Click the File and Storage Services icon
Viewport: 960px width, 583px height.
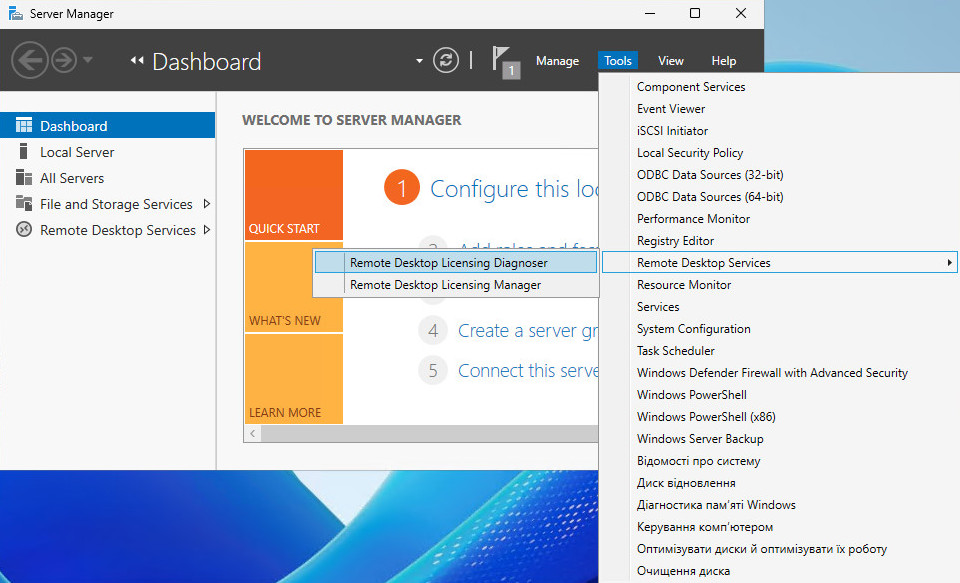tap(24, 203)
